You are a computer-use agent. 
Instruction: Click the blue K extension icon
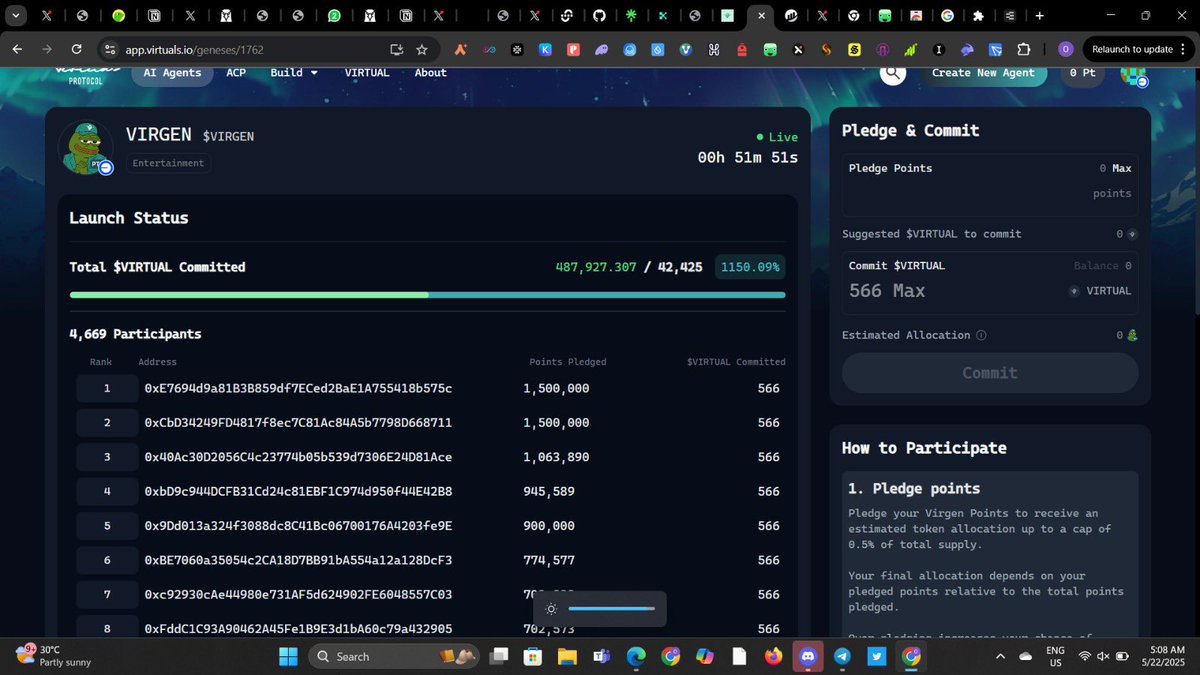pos(545,49)
